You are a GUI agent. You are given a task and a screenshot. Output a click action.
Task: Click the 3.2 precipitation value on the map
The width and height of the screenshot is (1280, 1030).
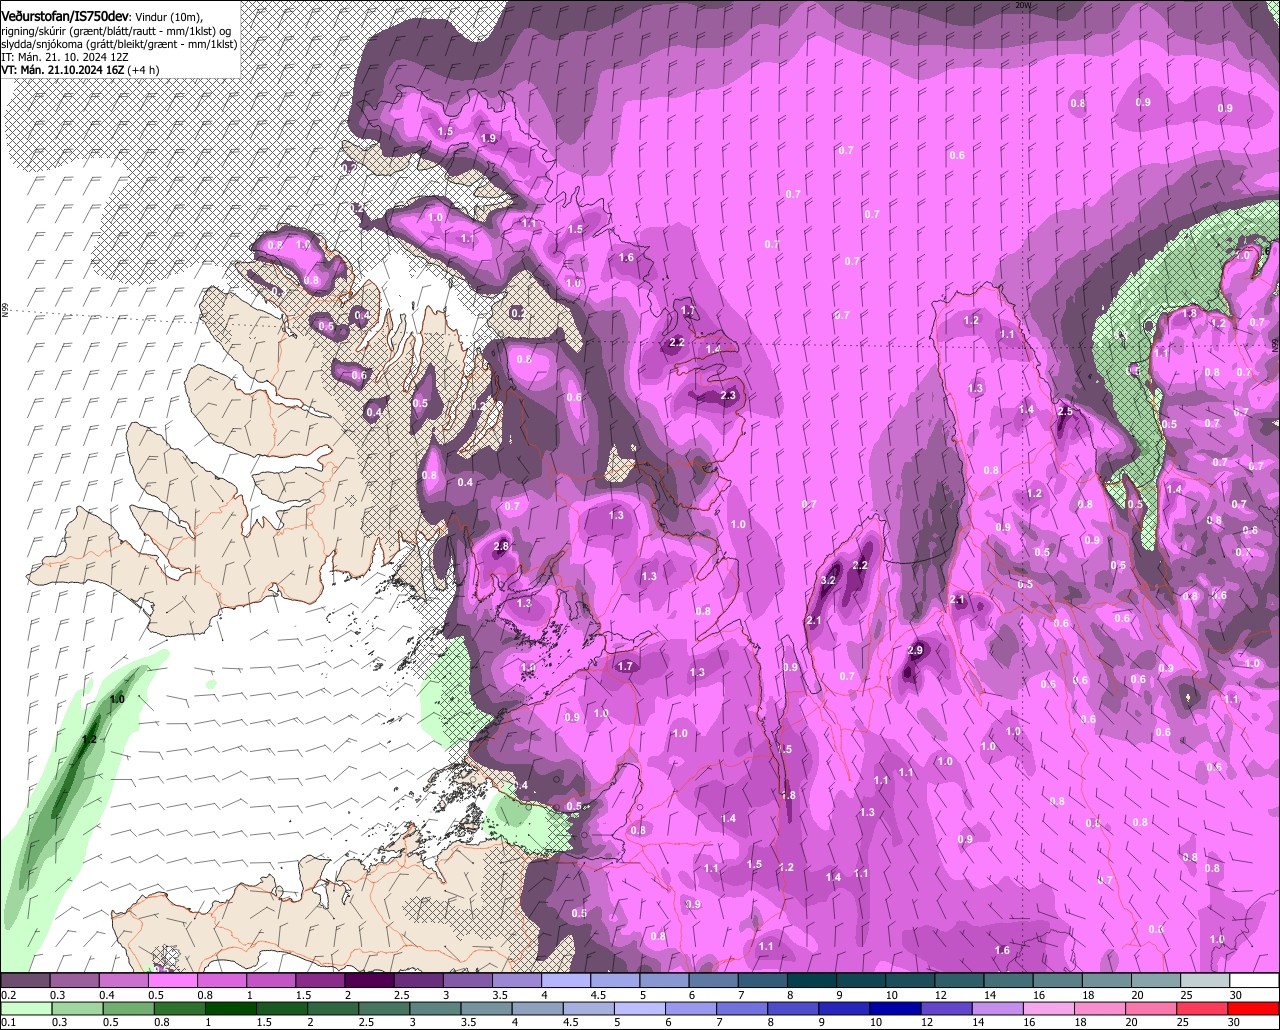click(x=828, y=580)
